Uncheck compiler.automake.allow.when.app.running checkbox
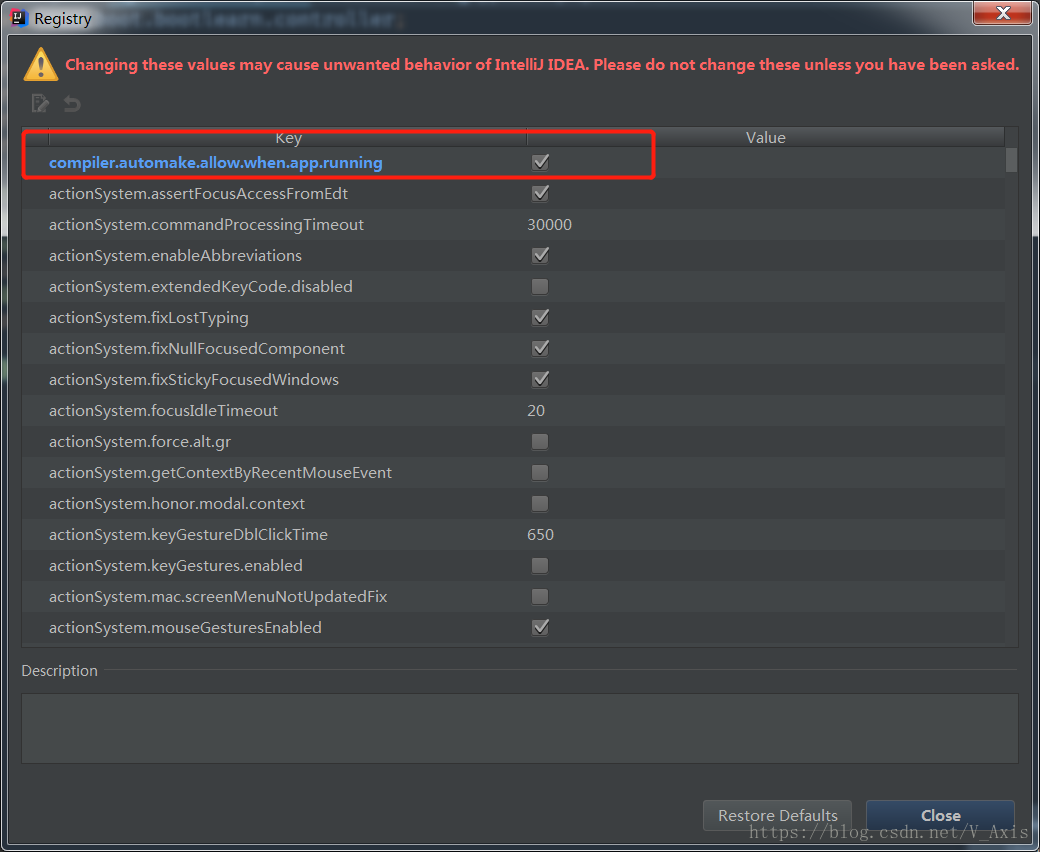1040x852 pixels. pyautogui.click(x=541, y=162)
